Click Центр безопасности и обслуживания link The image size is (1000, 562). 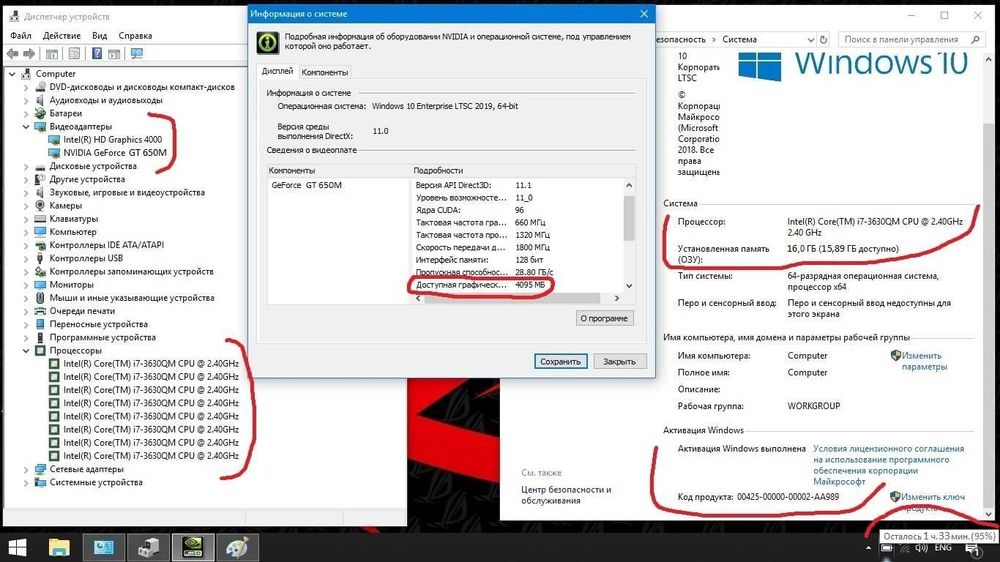point(566,495)
